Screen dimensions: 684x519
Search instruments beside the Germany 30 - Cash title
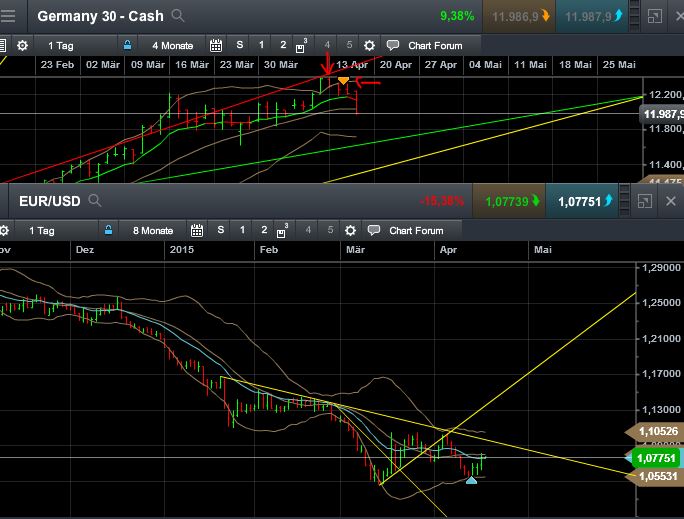(x=178, y=16)
